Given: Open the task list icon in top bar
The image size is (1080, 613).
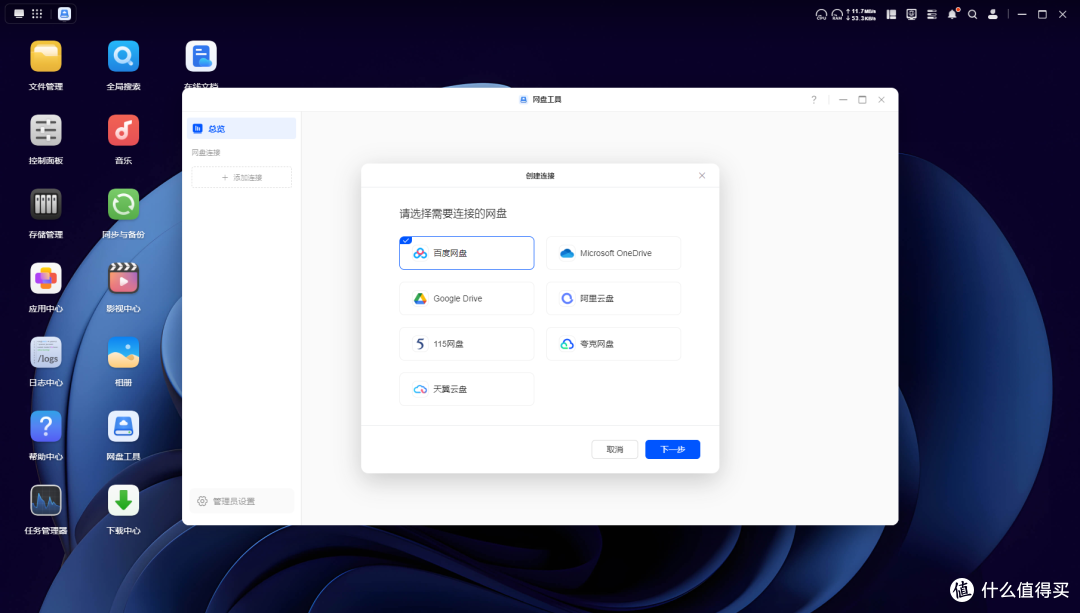Looking at the screenshot, I should point(932,14).
